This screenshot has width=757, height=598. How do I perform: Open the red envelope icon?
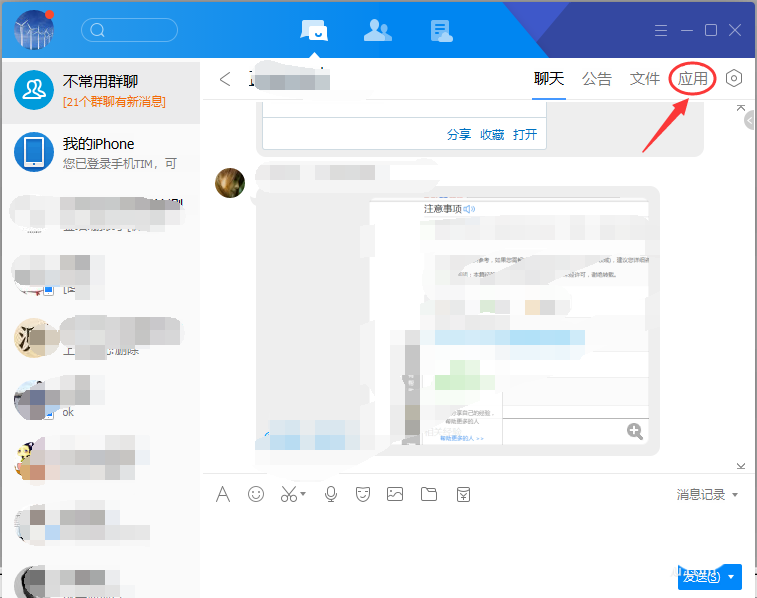tap(463, 494)
